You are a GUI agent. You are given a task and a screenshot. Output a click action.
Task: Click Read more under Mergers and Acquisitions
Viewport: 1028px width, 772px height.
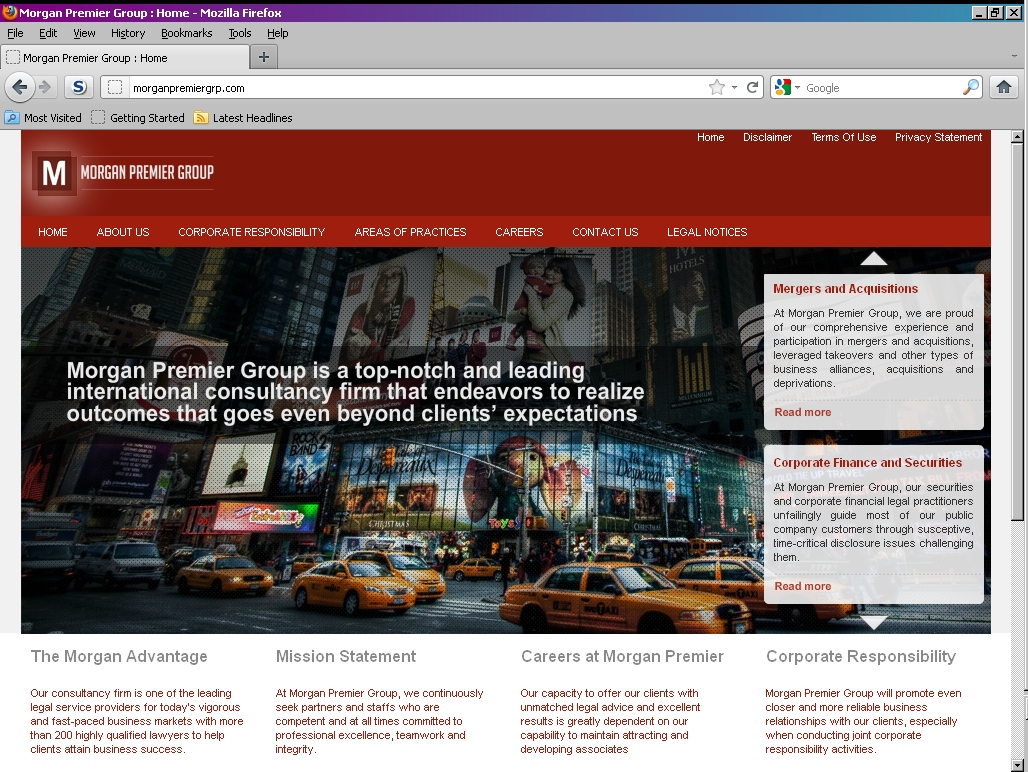coord(802,412)
